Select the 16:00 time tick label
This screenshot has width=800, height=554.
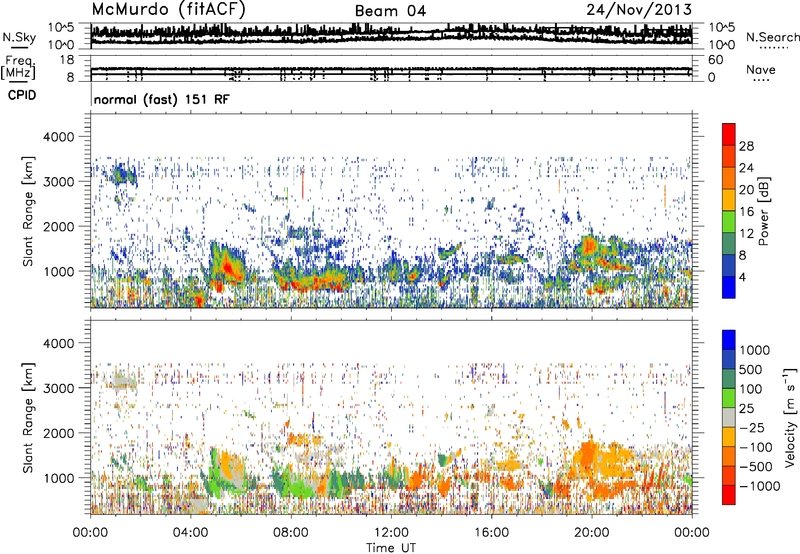coord(491,533)
